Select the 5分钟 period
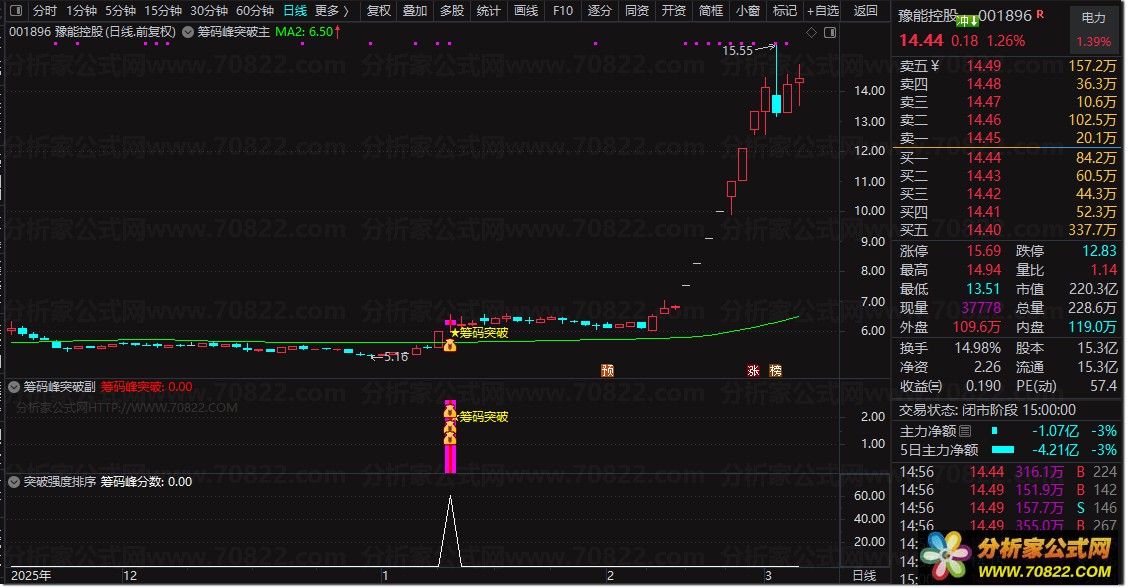The image size is (1128, 588). [x=120, y=11]
